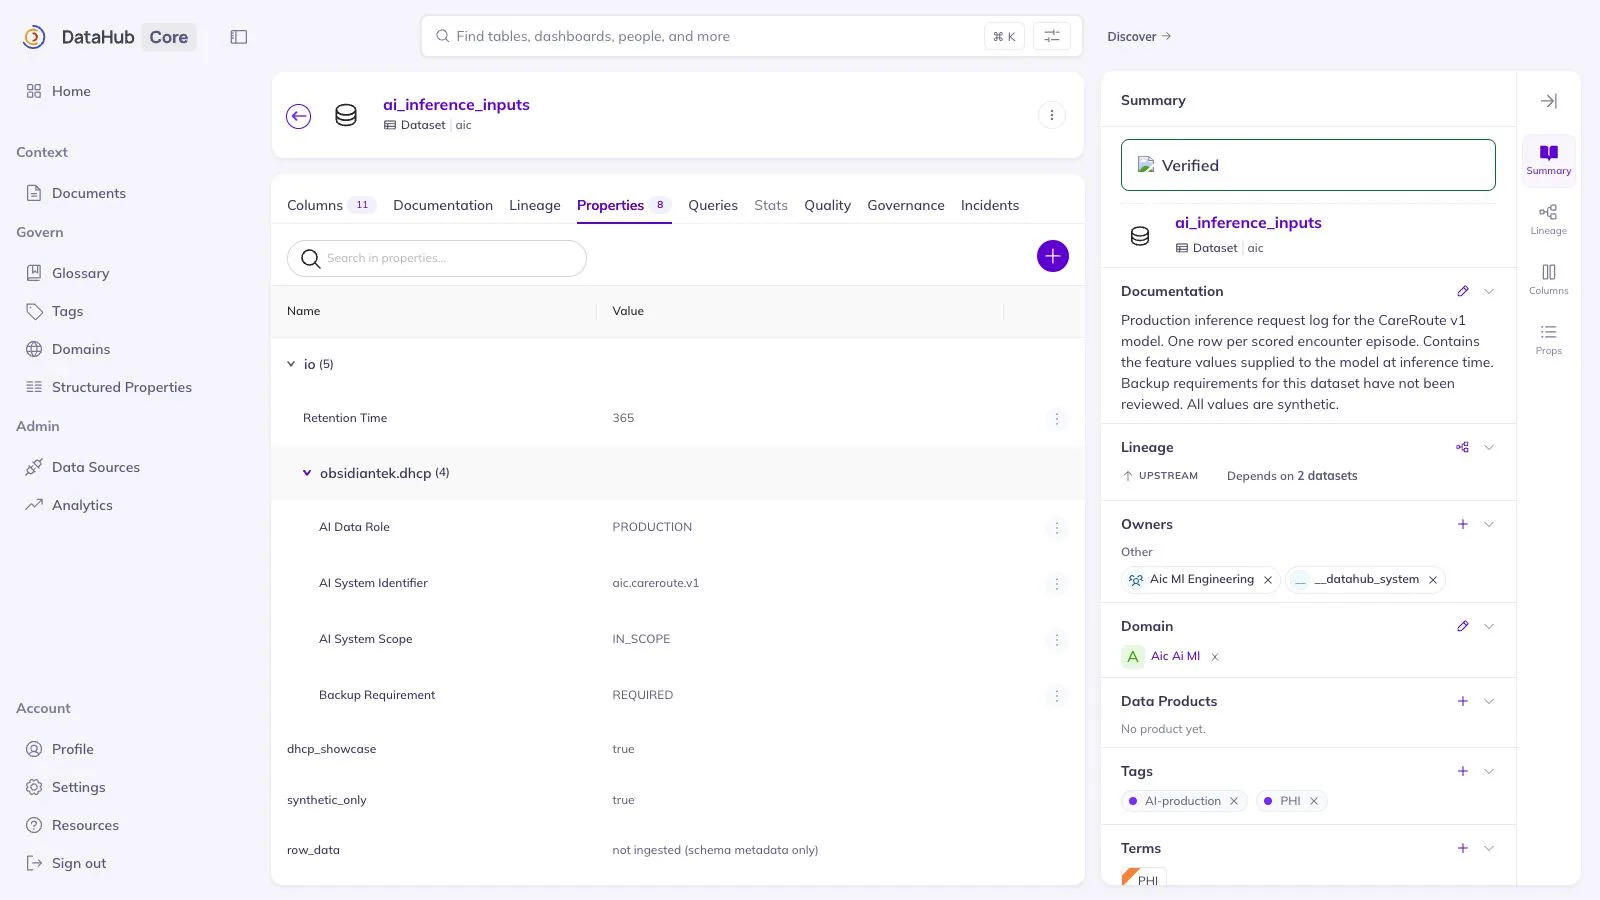This screenshot has width=1600, height=900.
Task: Go back using the circular arrow button
Action: point(298,116)
